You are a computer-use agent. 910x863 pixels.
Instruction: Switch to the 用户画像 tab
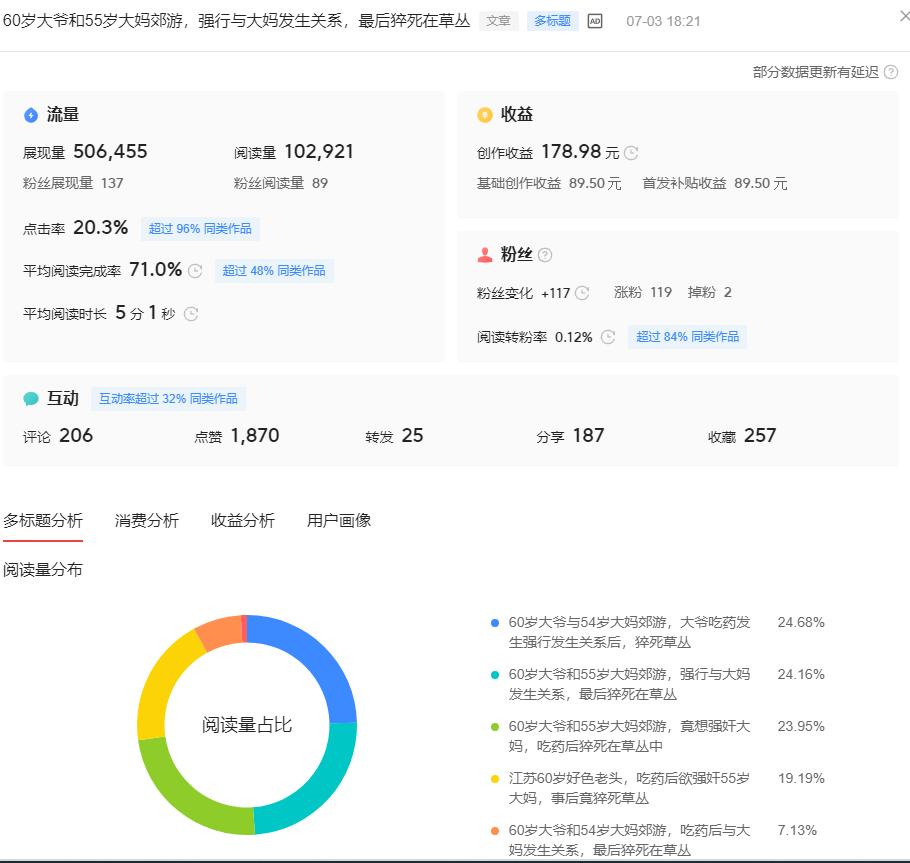click(x=337, y=520)
